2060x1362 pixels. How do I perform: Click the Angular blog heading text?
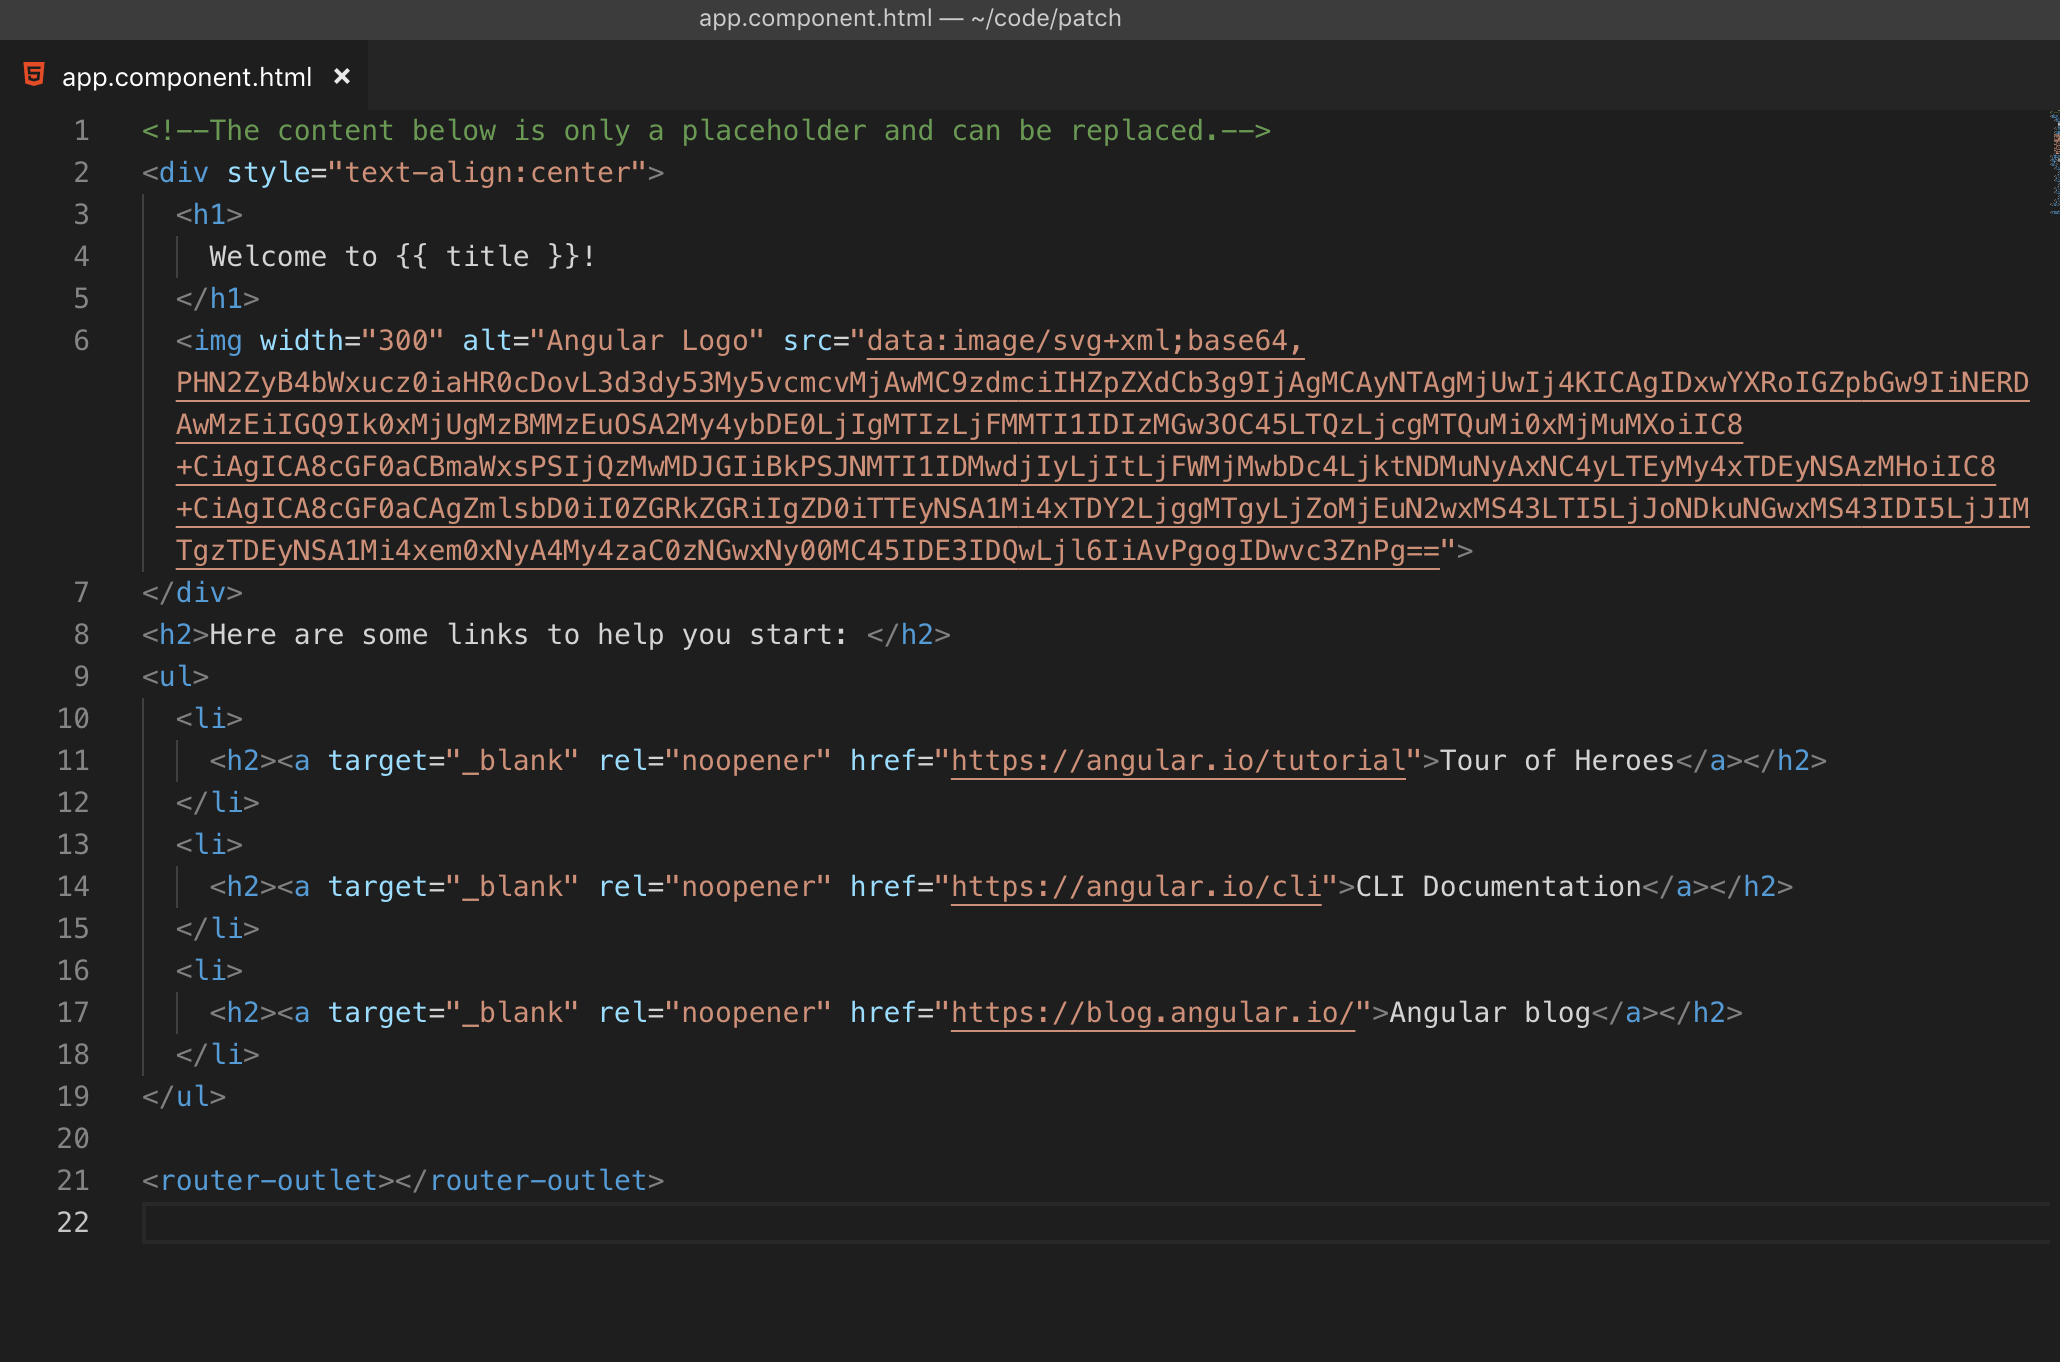click(1484, 1012)
